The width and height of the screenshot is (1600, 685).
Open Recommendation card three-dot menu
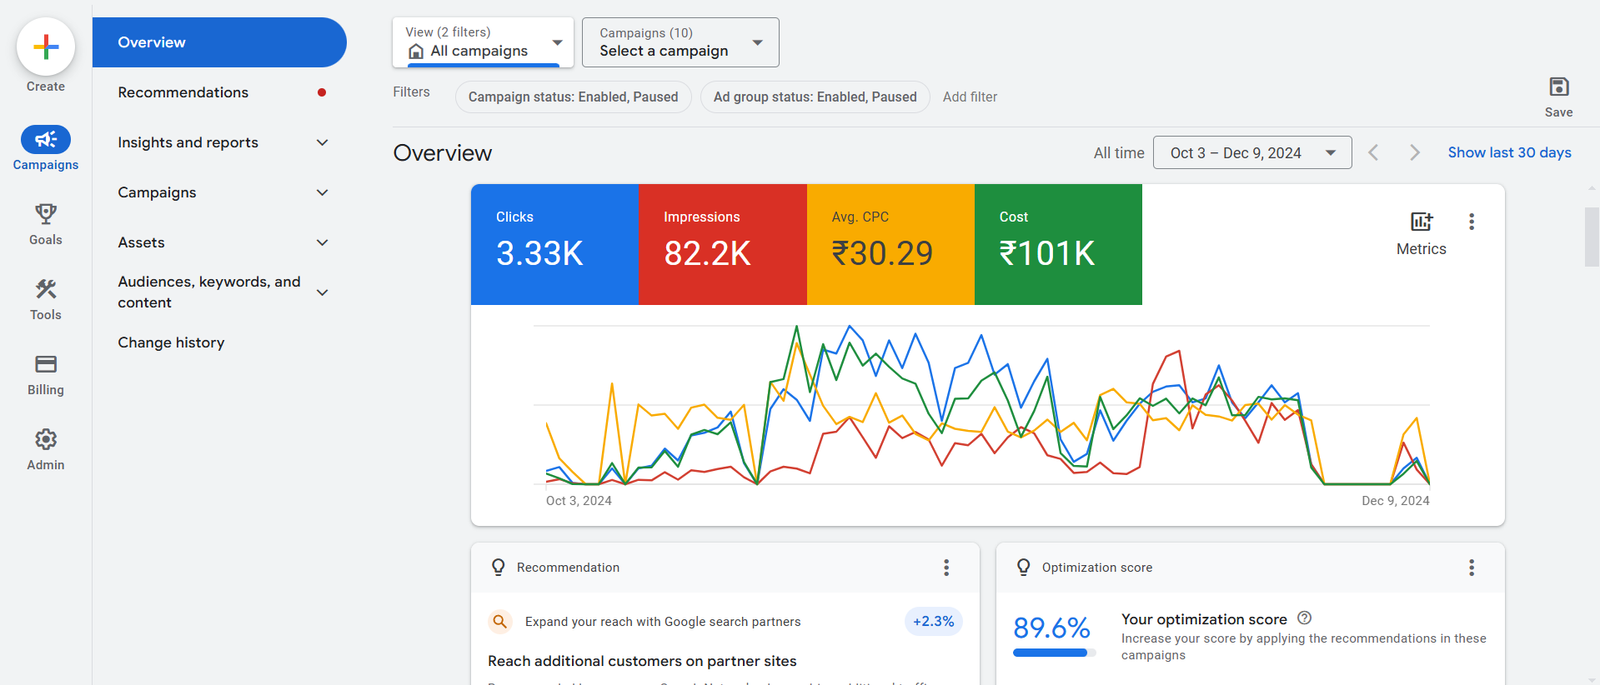pos(946,567)
